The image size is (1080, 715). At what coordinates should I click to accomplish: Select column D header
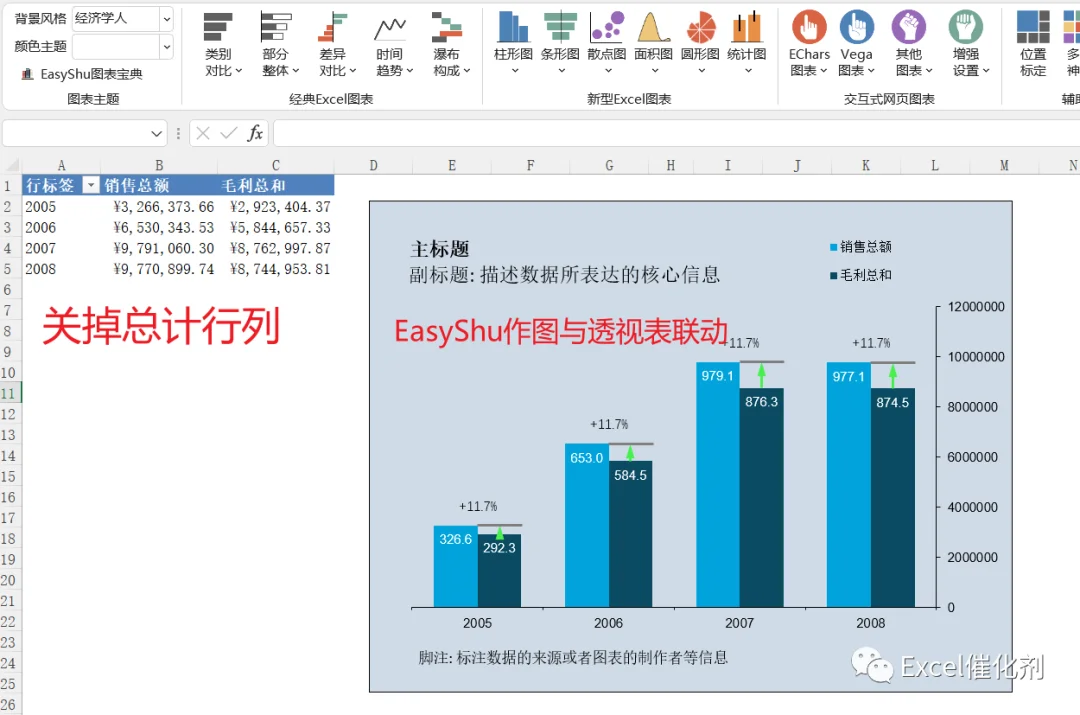tap(373, 165)
